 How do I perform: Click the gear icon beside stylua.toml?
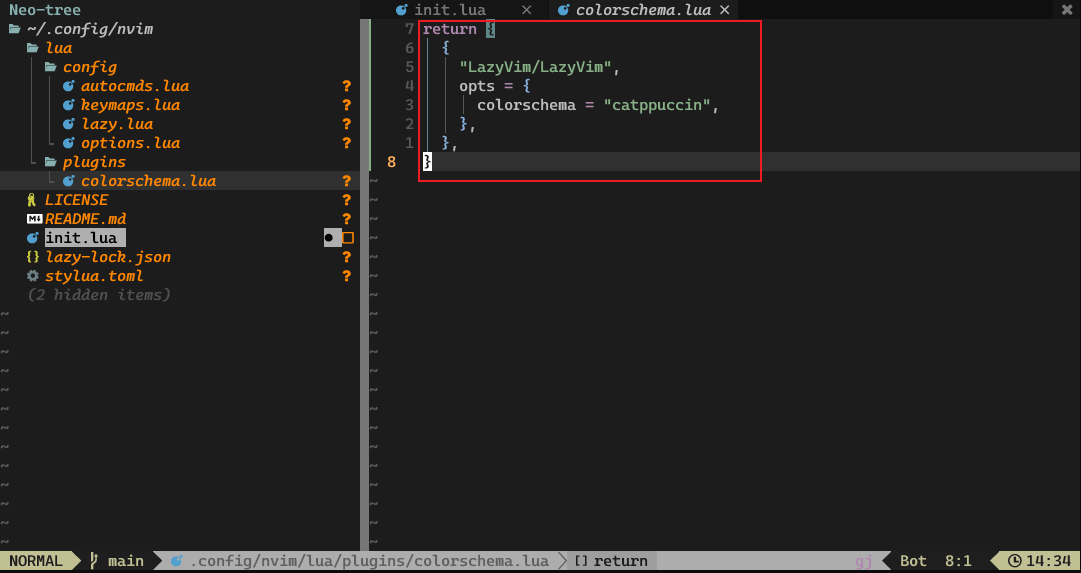pos(32,276)
